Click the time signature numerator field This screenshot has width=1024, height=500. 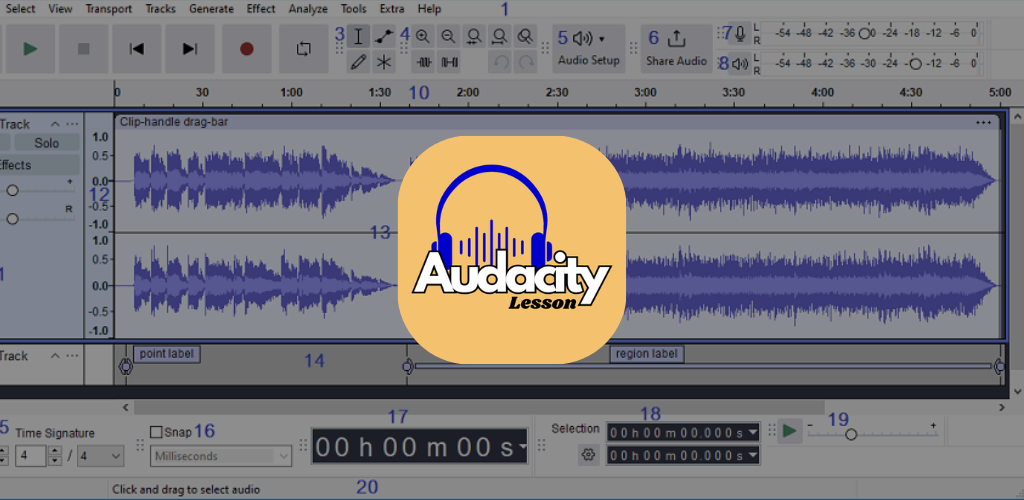(x=31, y=456)
